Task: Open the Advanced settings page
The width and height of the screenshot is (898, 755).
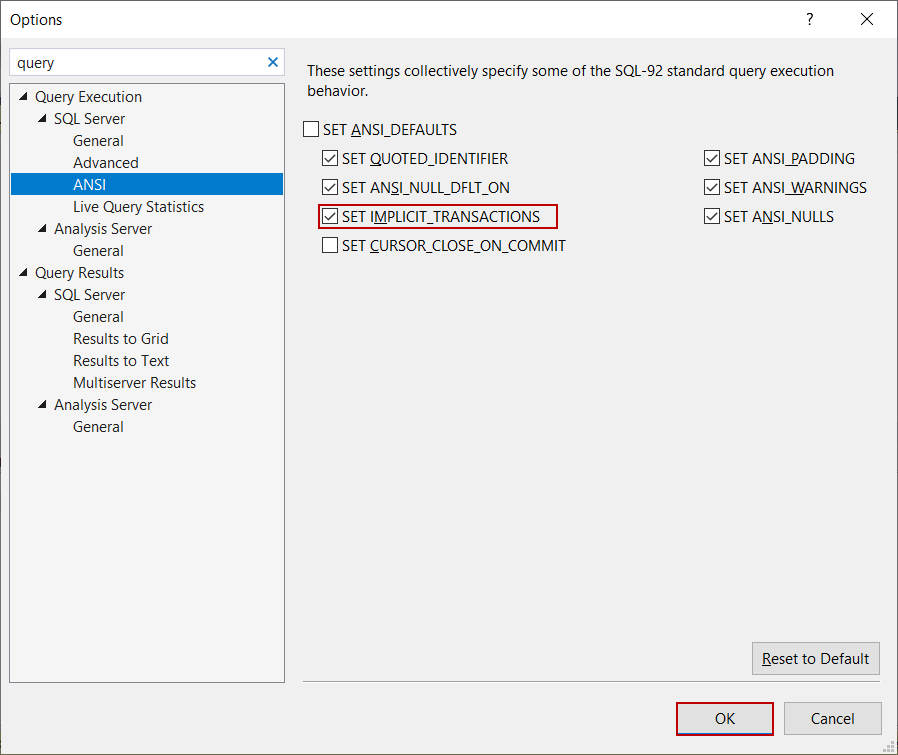Action: click(x=105, y=162)
